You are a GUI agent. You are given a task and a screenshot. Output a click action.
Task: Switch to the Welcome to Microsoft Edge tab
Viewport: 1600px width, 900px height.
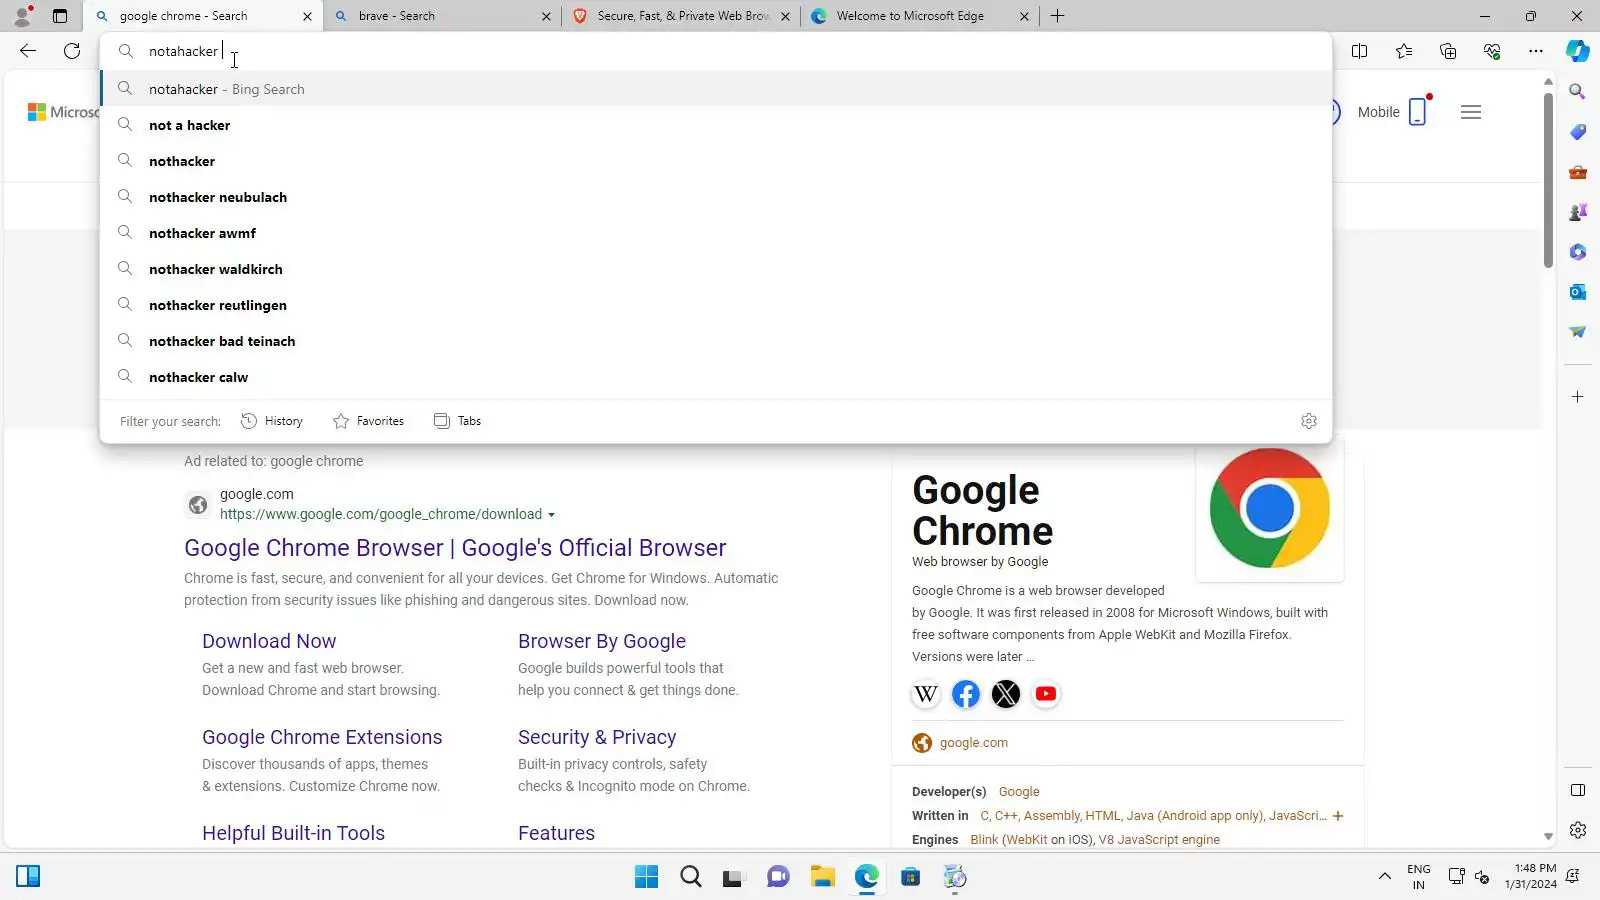point(920,16)
